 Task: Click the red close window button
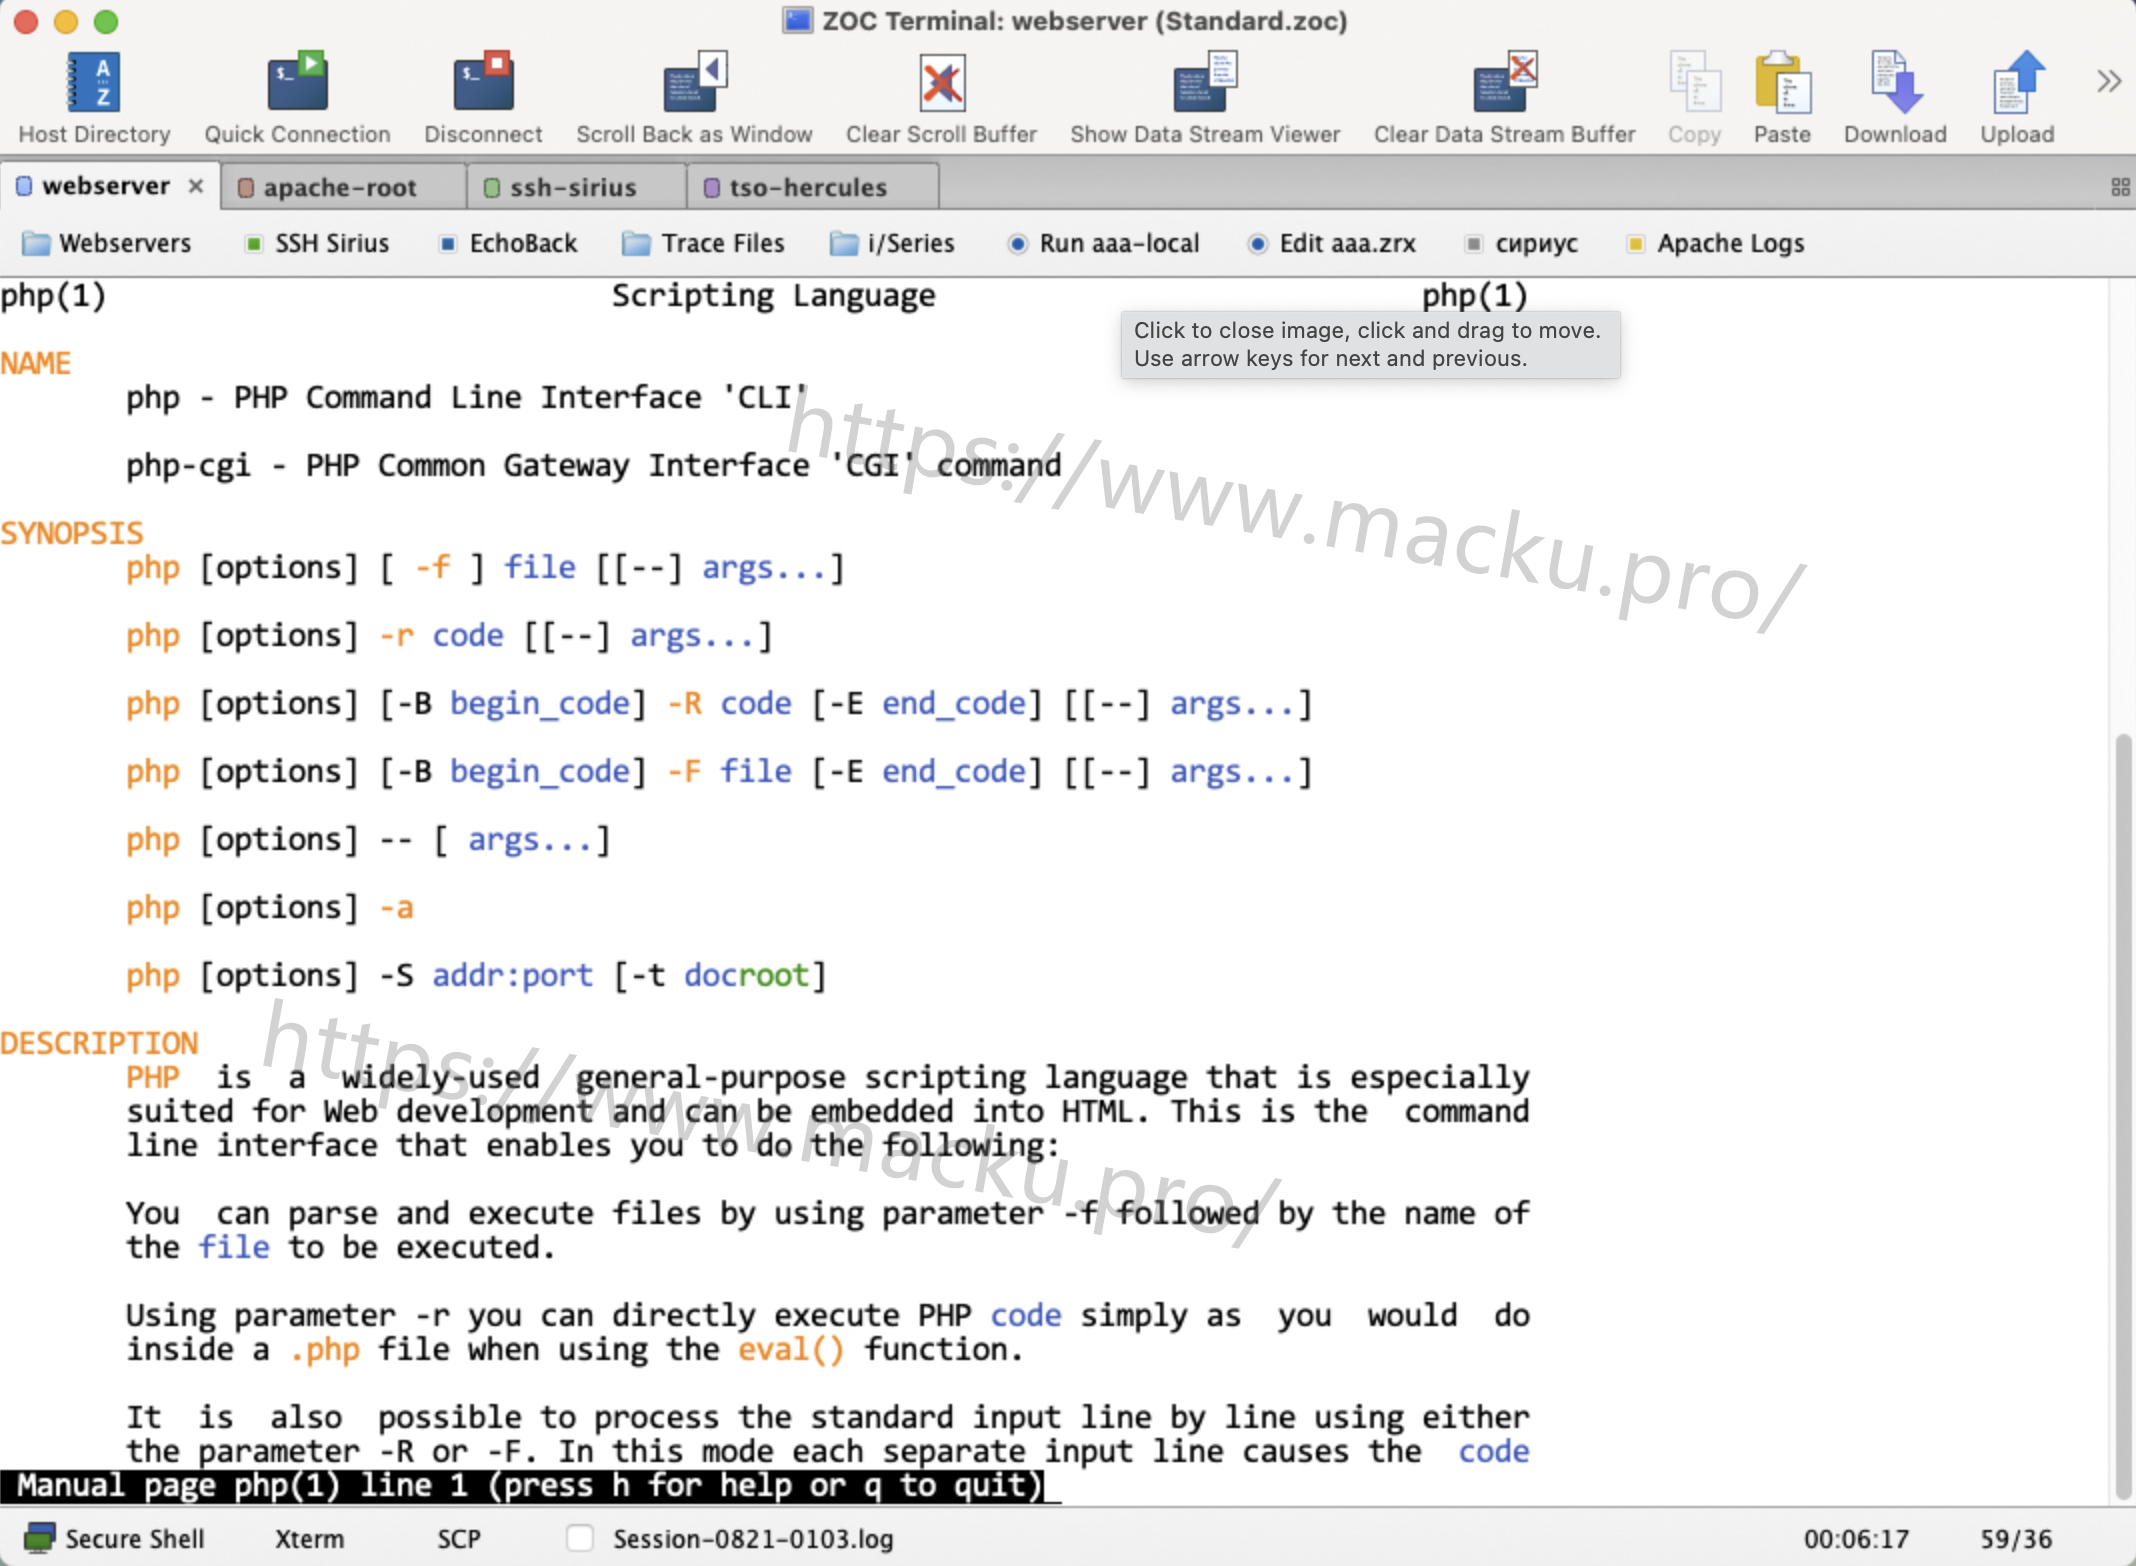[x=27, y=21]
